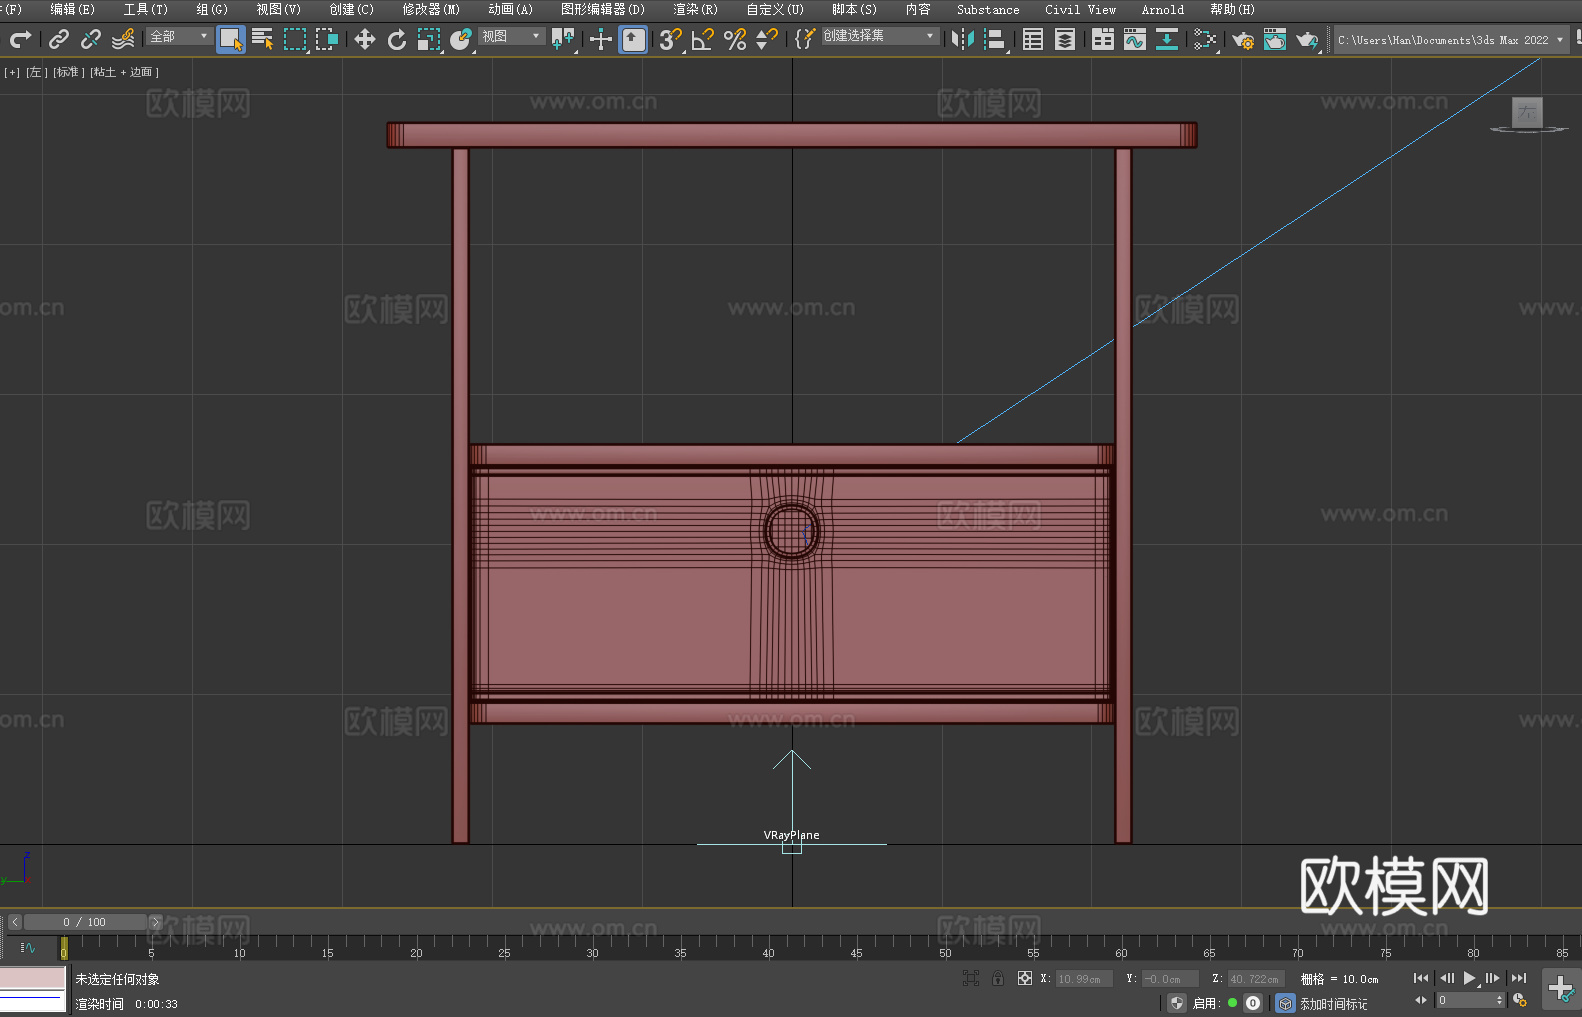
Task: Open the 编辑(E) menu
Action: 72,9
